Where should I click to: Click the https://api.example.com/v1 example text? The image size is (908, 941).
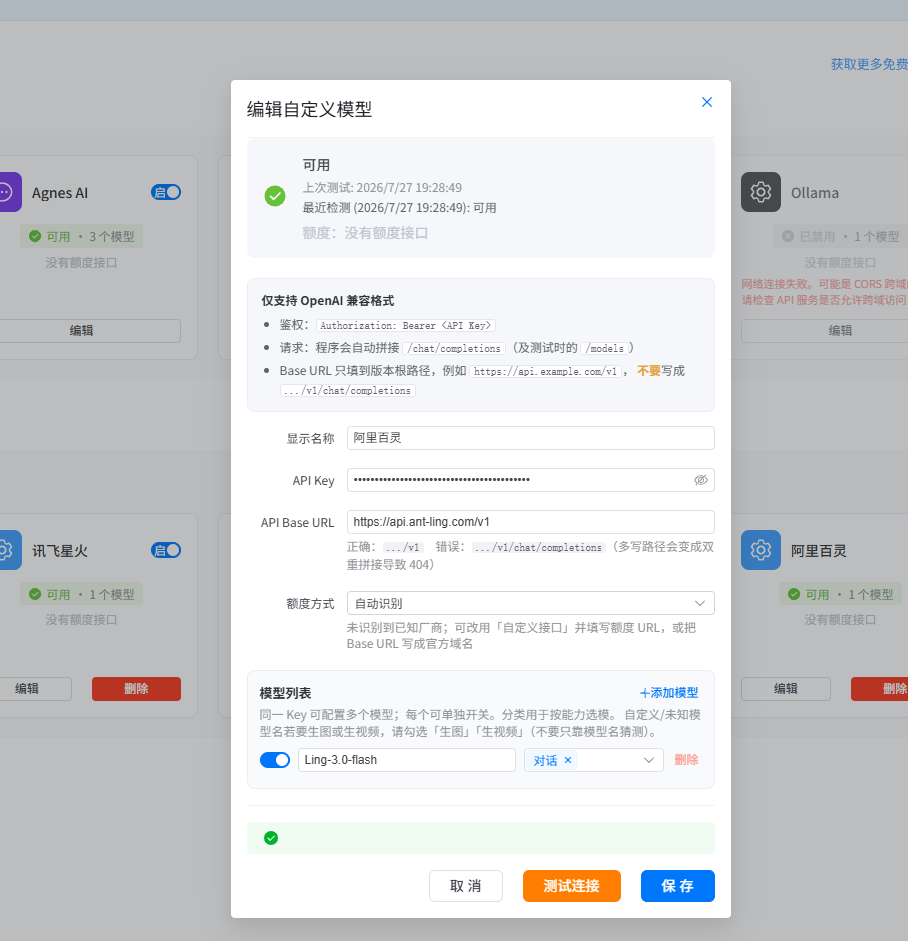[546, 371]
